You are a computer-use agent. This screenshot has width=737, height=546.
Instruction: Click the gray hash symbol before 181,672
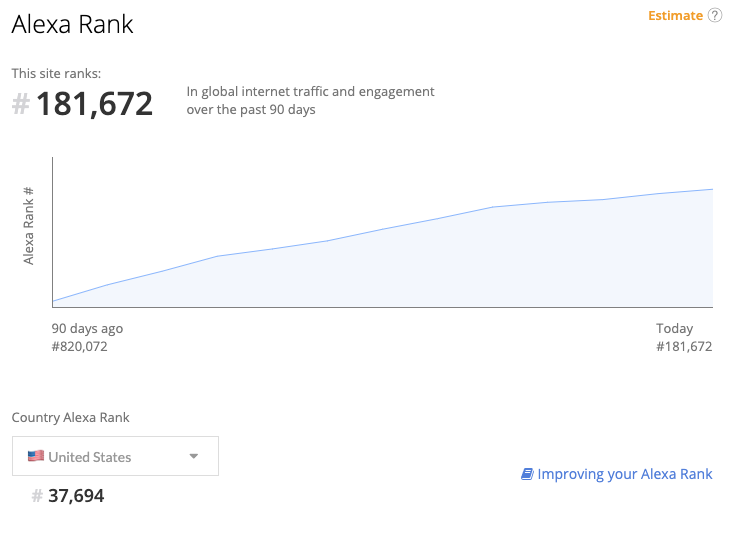pos(20,104)
